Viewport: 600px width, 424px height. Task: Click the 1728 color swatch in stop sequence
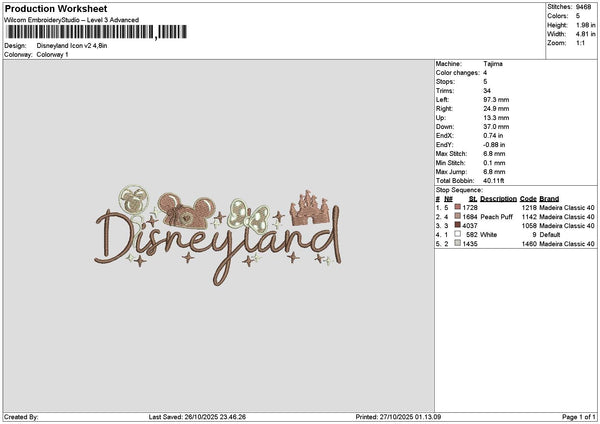pyautogui.click(x=457, y=207)
